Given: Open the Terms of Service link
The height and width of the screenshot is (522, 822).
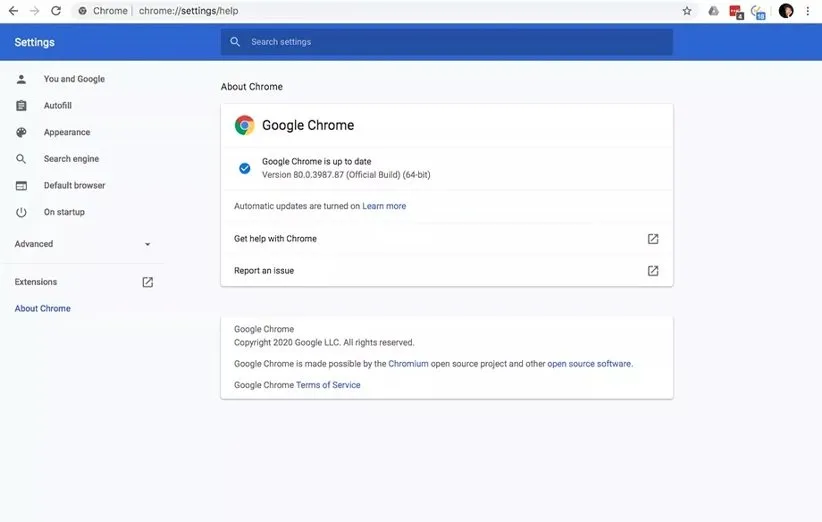Looking at the screenshot, I should tap(328, 385).
